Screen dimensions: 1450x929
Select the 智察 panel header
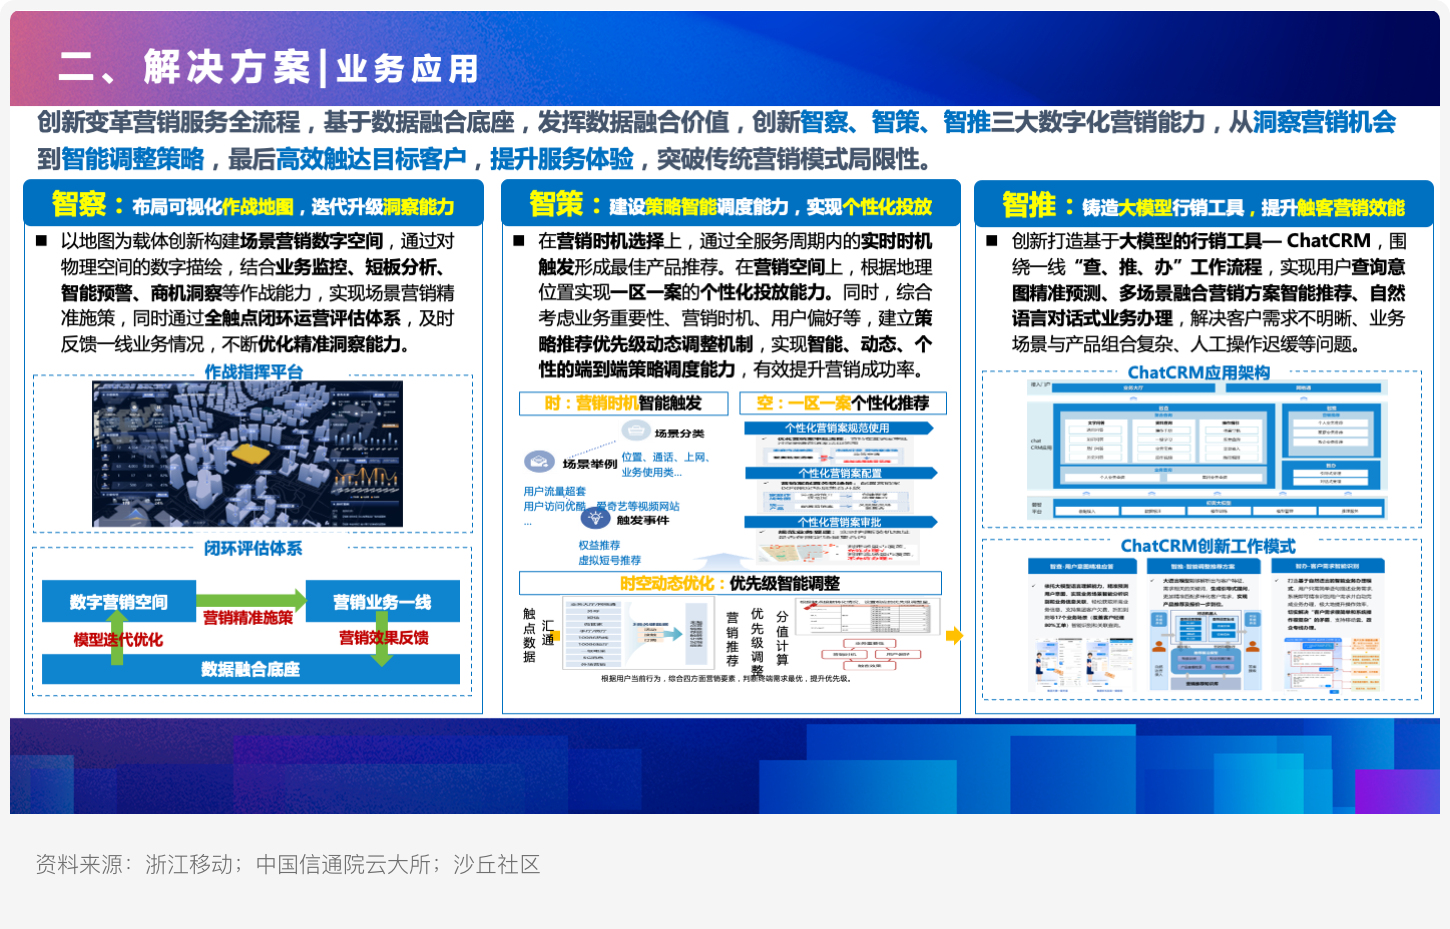[253, 205]
